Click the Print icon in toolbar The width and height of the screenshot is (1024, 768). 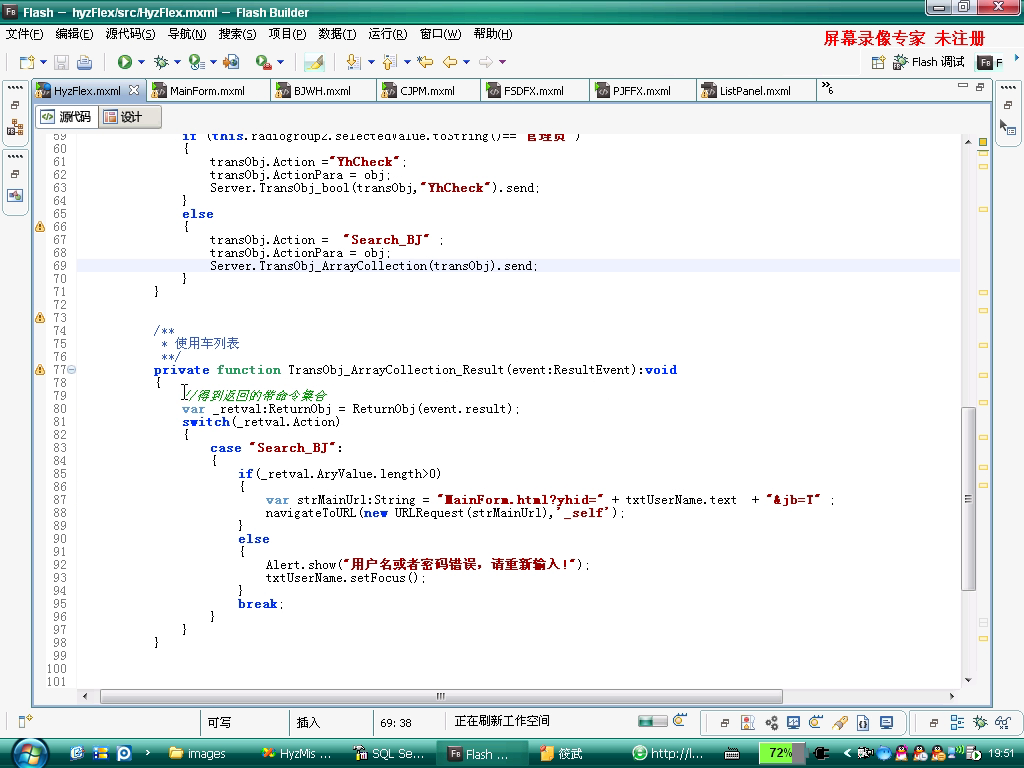[84, 62]
